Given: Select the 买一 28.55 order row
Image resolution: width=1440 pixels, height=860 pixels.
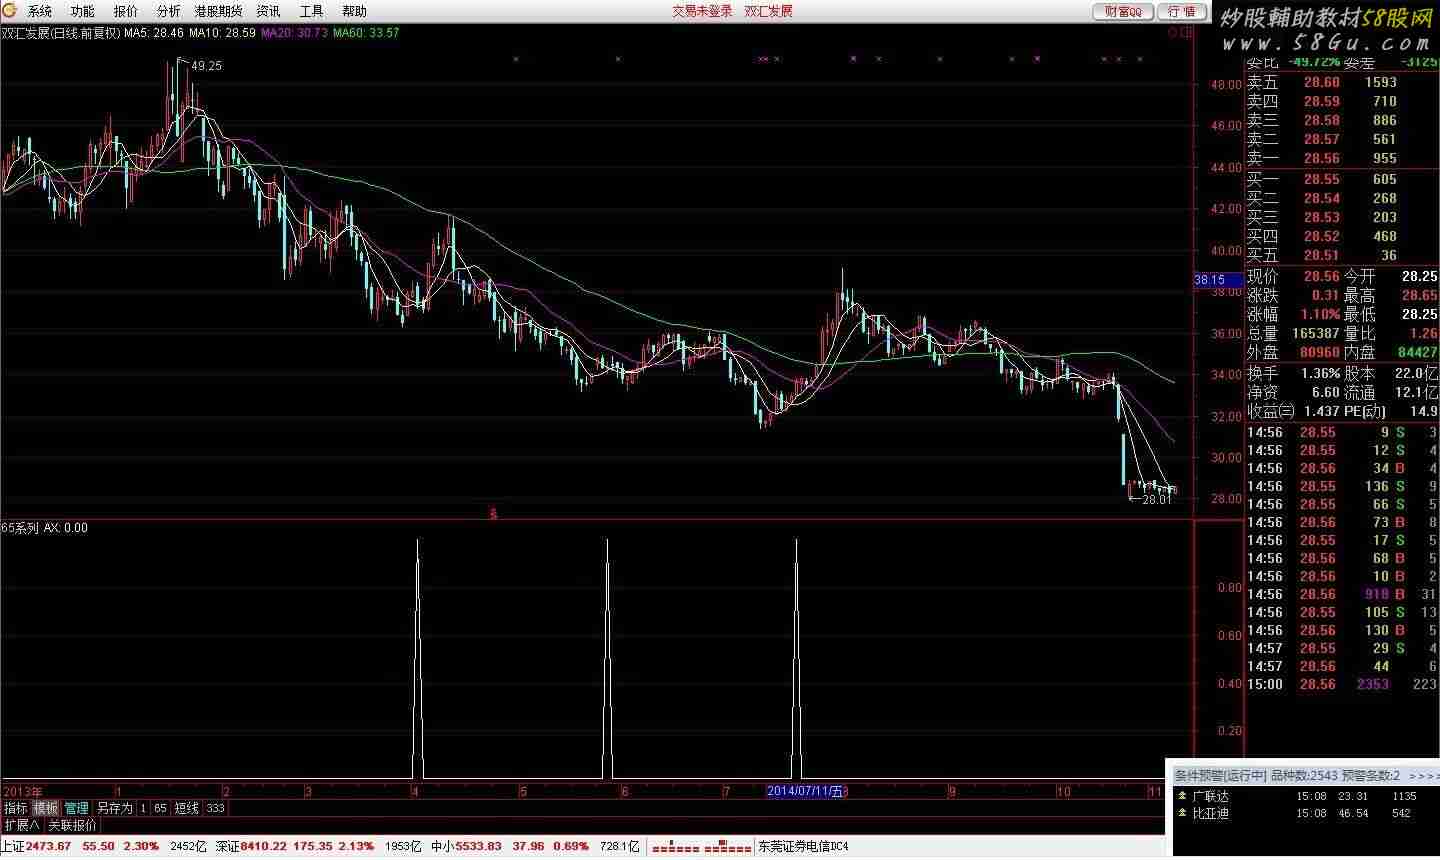Looking at the screenshot, I should click(1342, 179).
